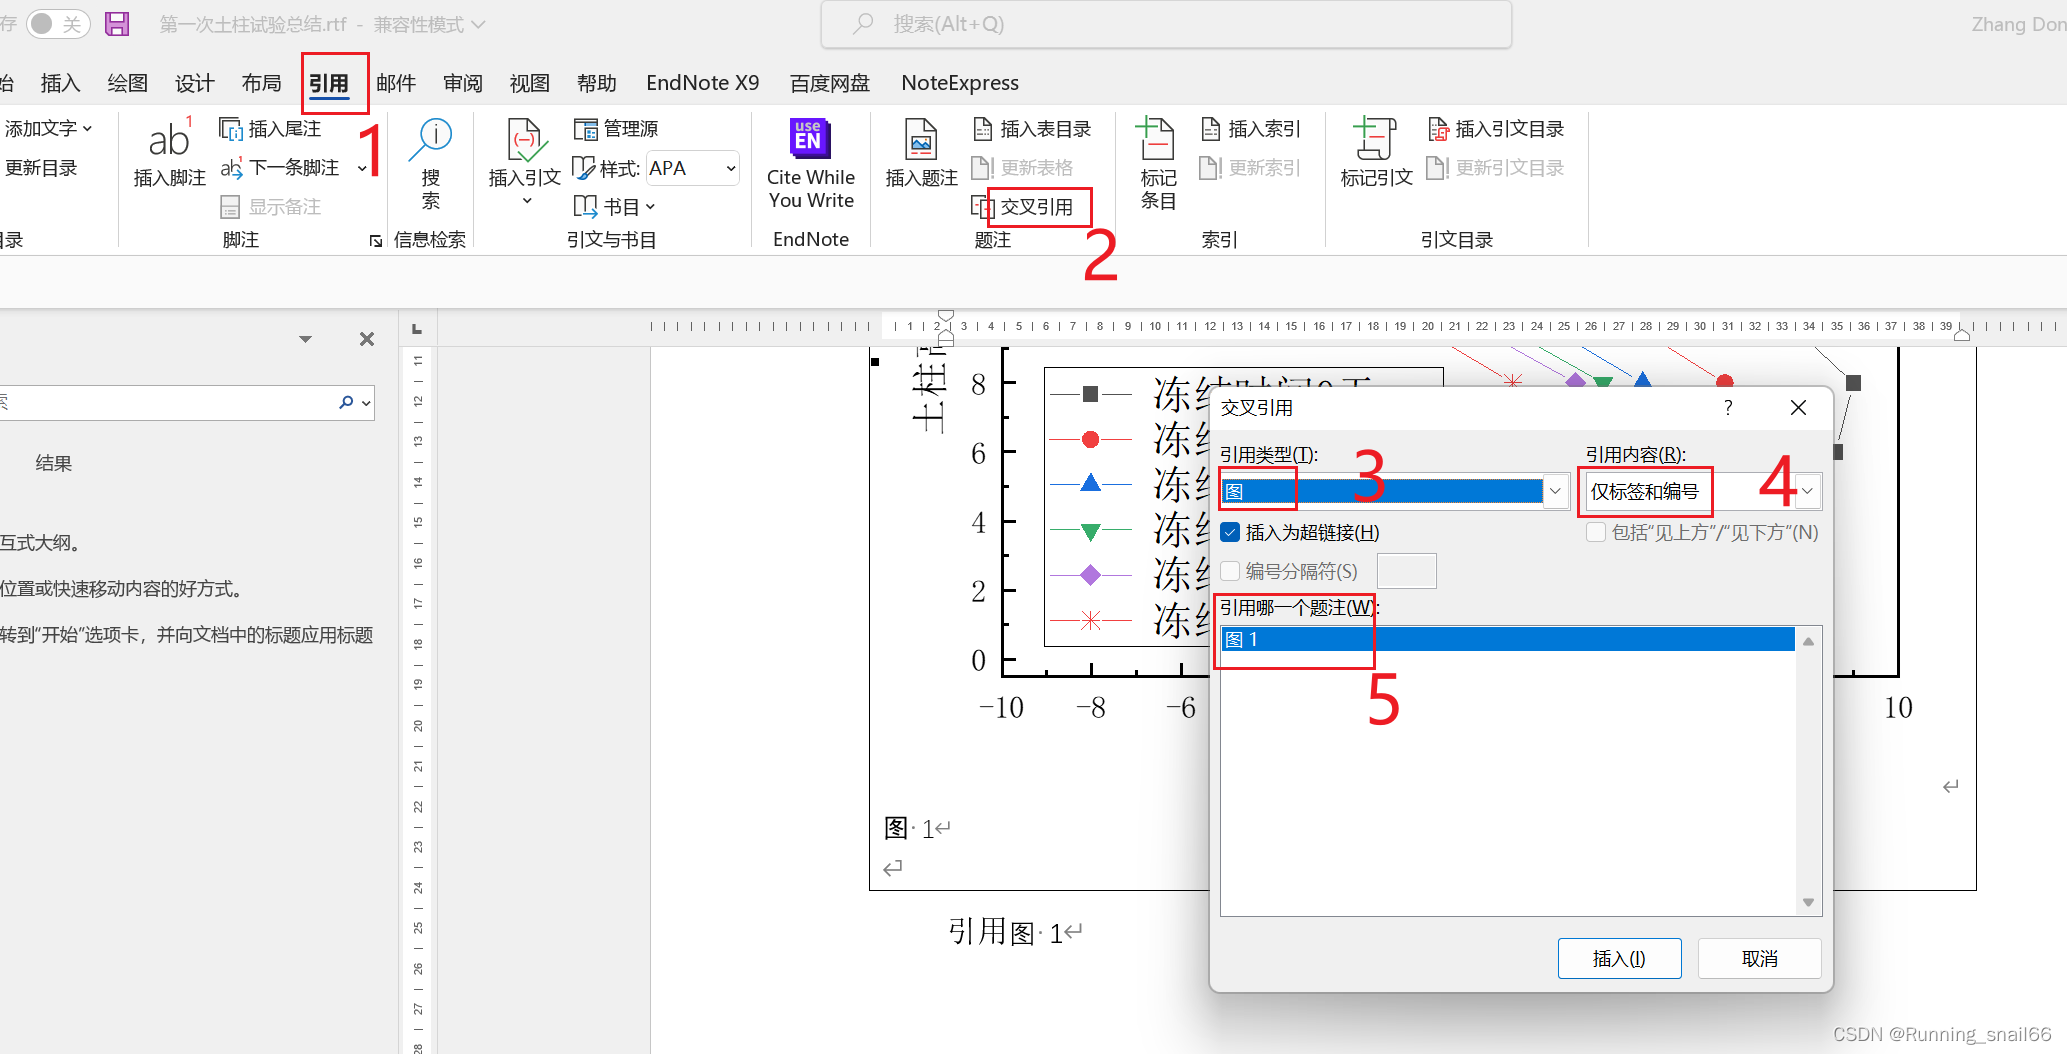The height and width of the screenshot is (1054, 2067).
Task: Select the Results tab in navigation
Action: (x=54, y=463)
